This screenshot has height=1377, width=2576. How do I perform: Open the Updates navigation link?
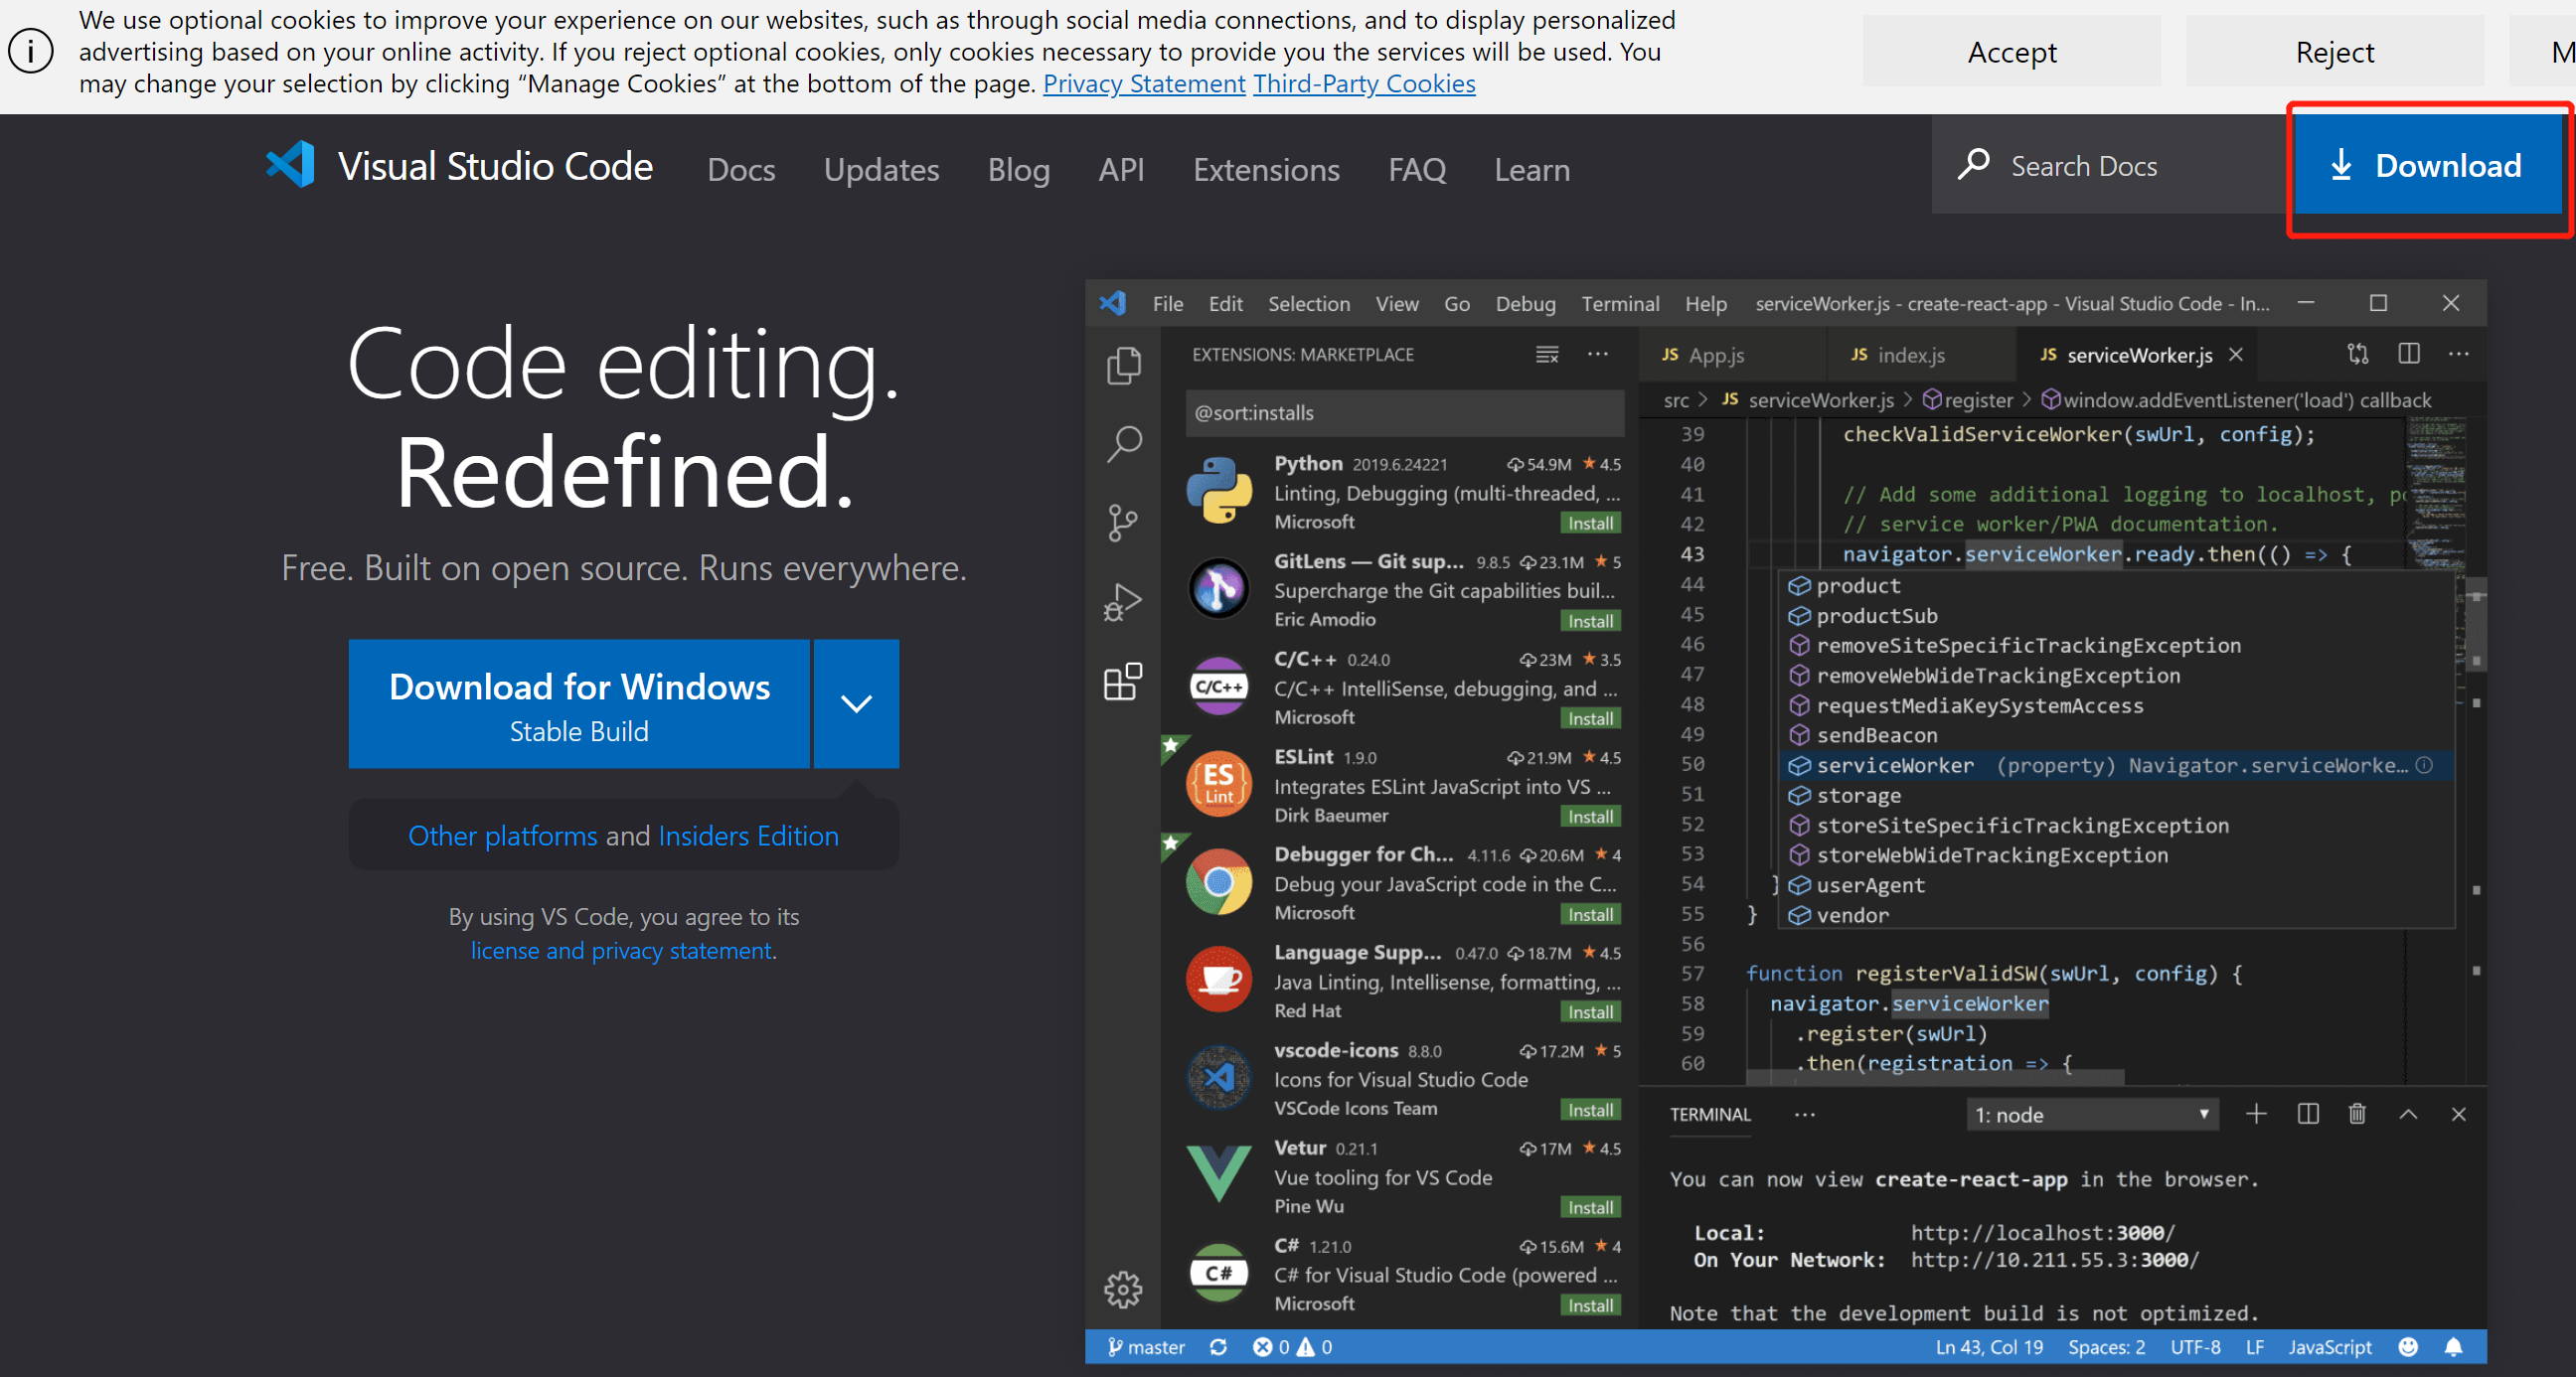(880, 170)
